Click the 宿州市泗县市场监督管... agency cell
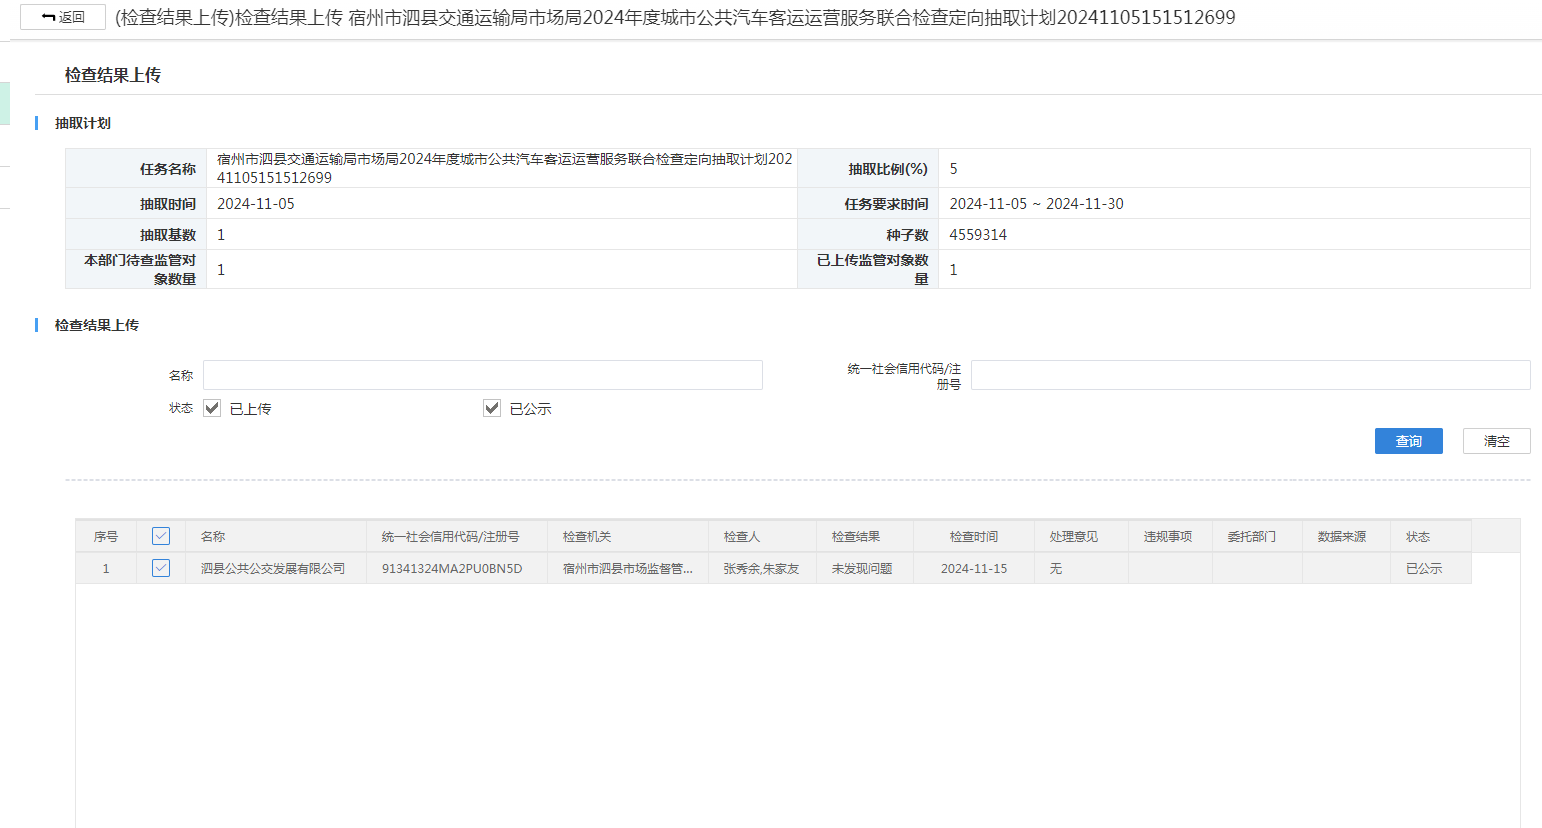Screen dimensions: 1542x828 628,568
